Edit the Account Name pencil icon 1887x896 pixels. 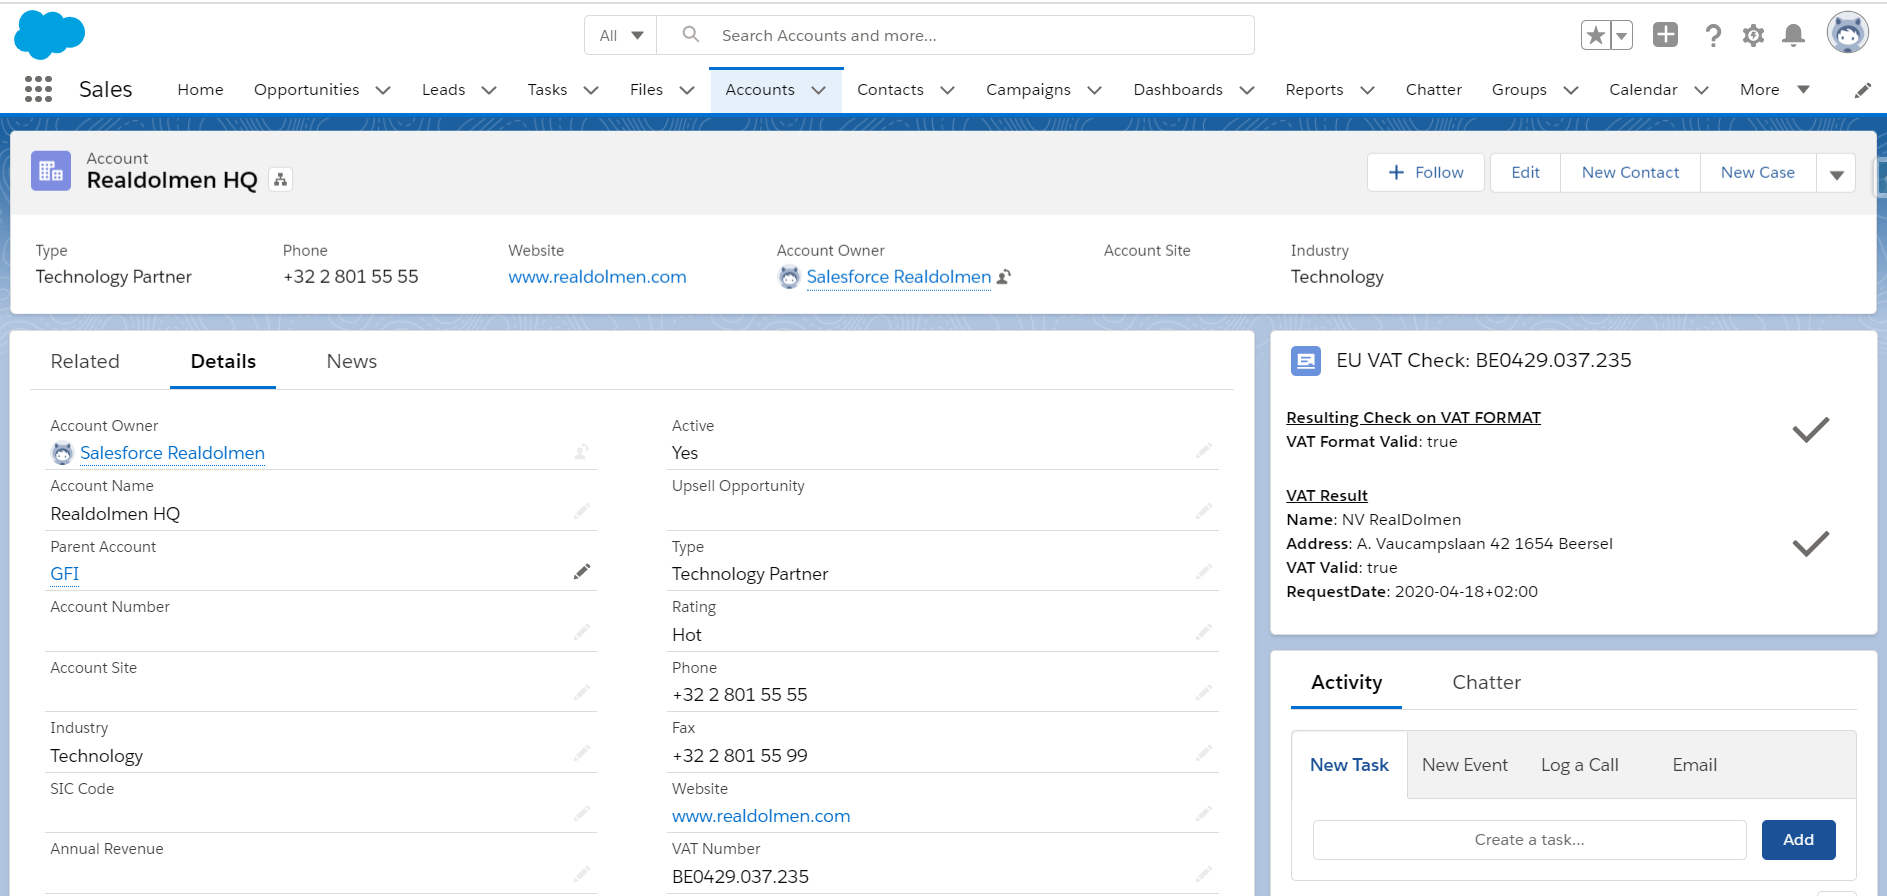[x=582, y=511]
